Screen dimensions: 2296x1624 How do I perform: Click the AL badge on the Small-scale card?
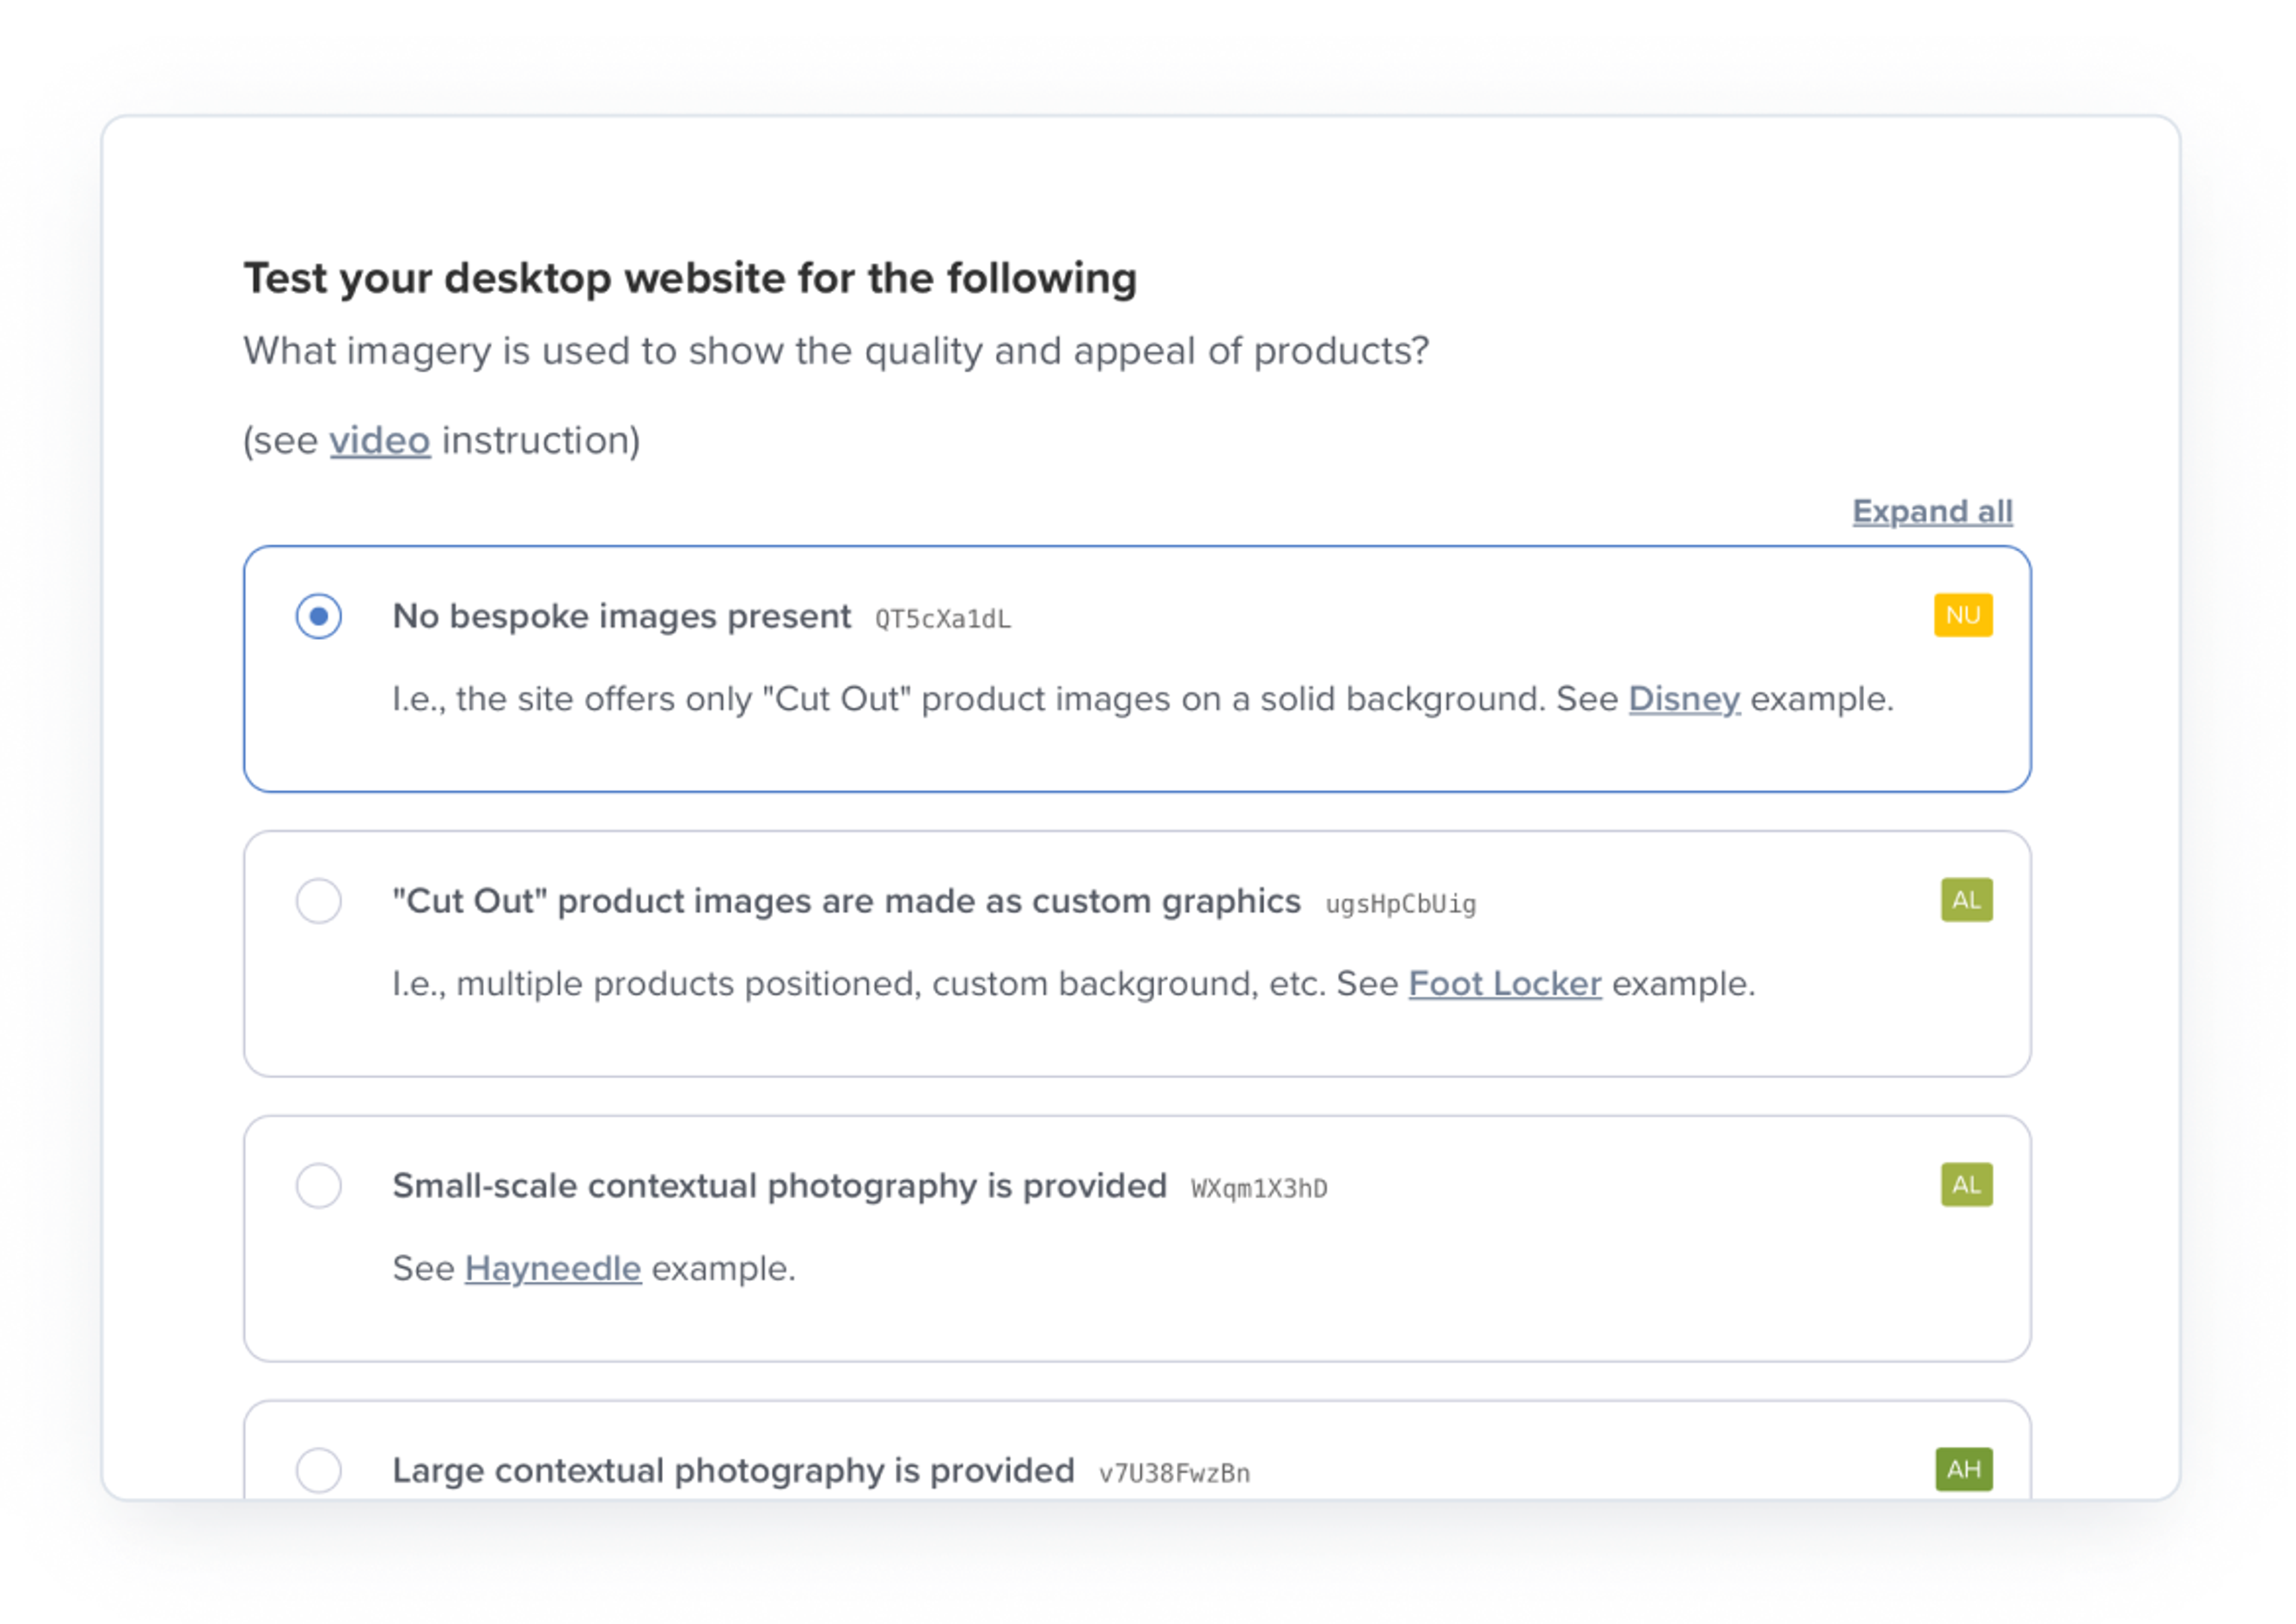(1965, 1185)
